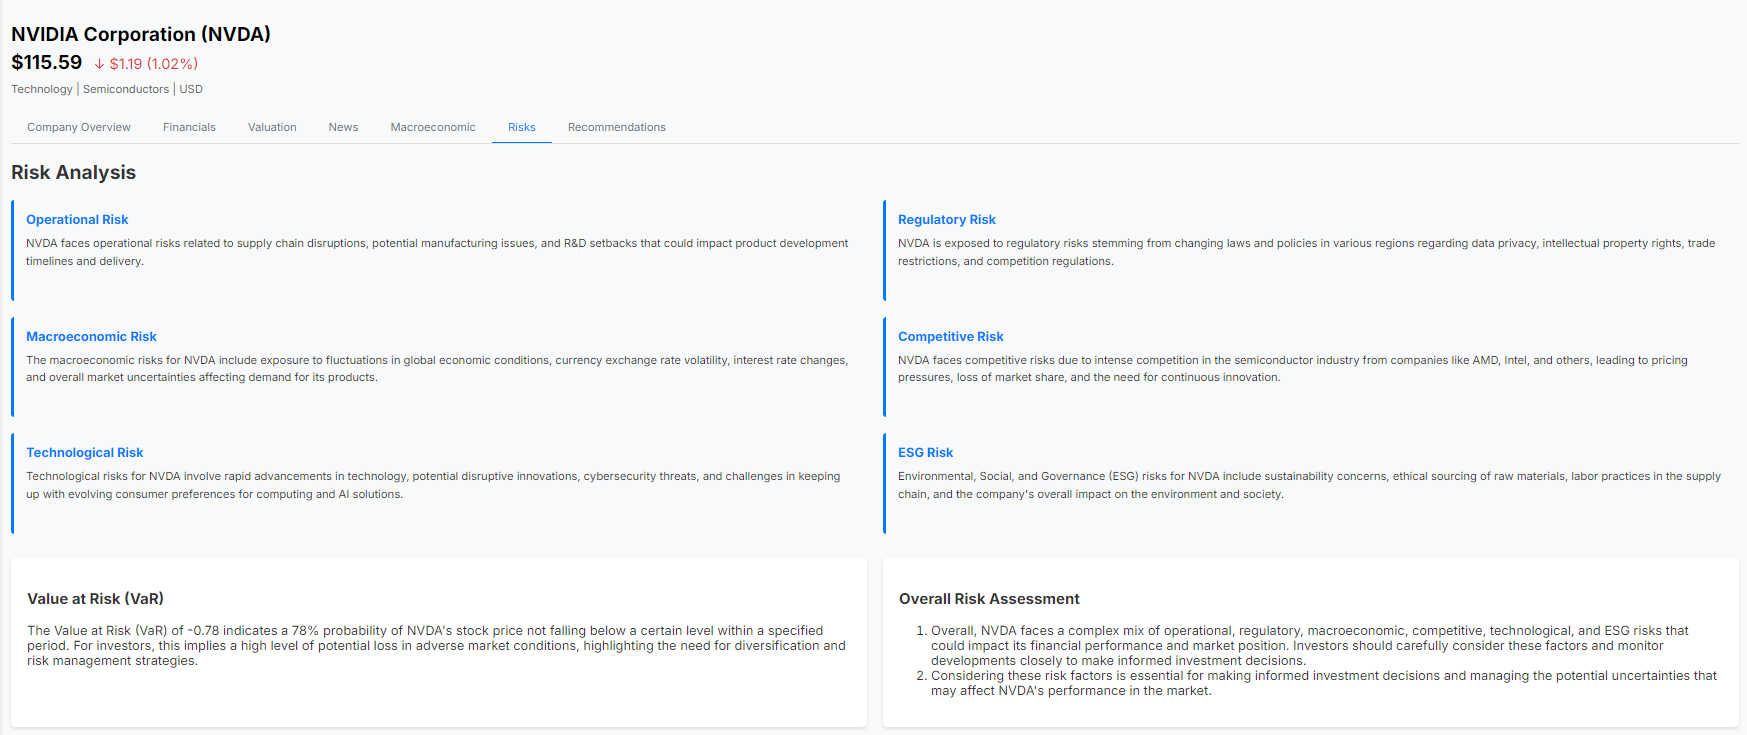This screenshot has height=735, width=1747.
Task: Click the Competitive Risk description paragraph
Action: pos(1293,368)
